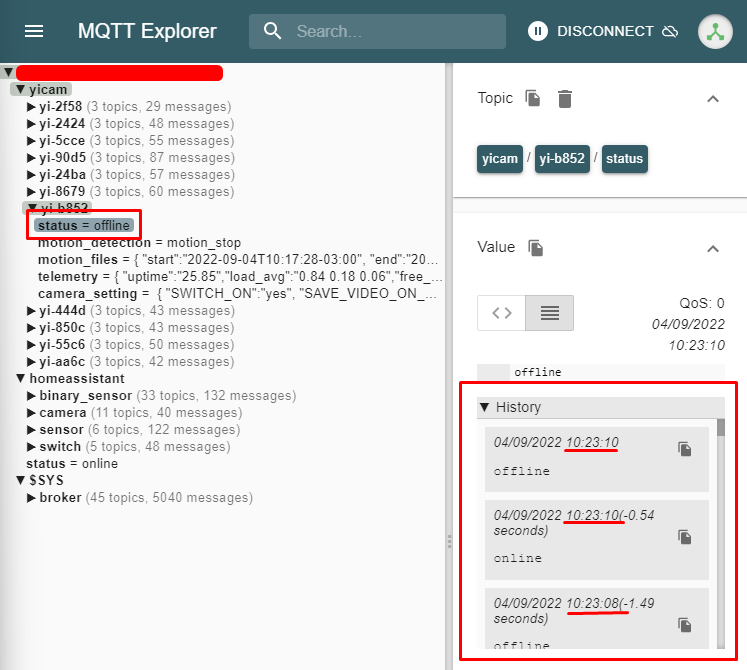
Task: Expand the yi-90d5 node
Action: (x=31, y=158)
